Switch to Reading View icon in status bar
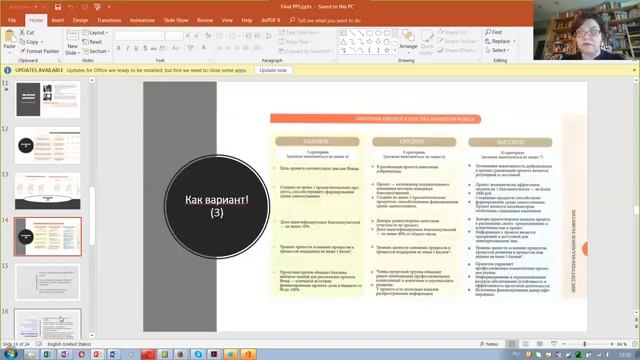The height and width of the screenshot is (360, 640). 540,344
